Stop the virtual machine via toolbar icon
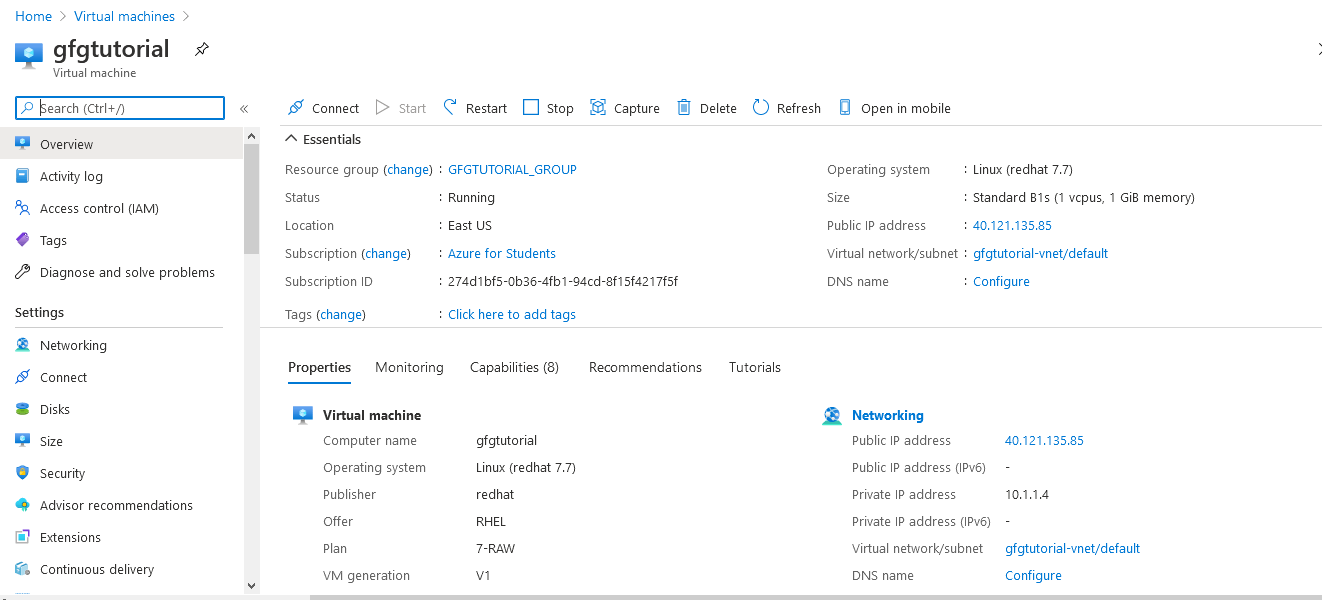1322x600 pixels. coord(547,107)
